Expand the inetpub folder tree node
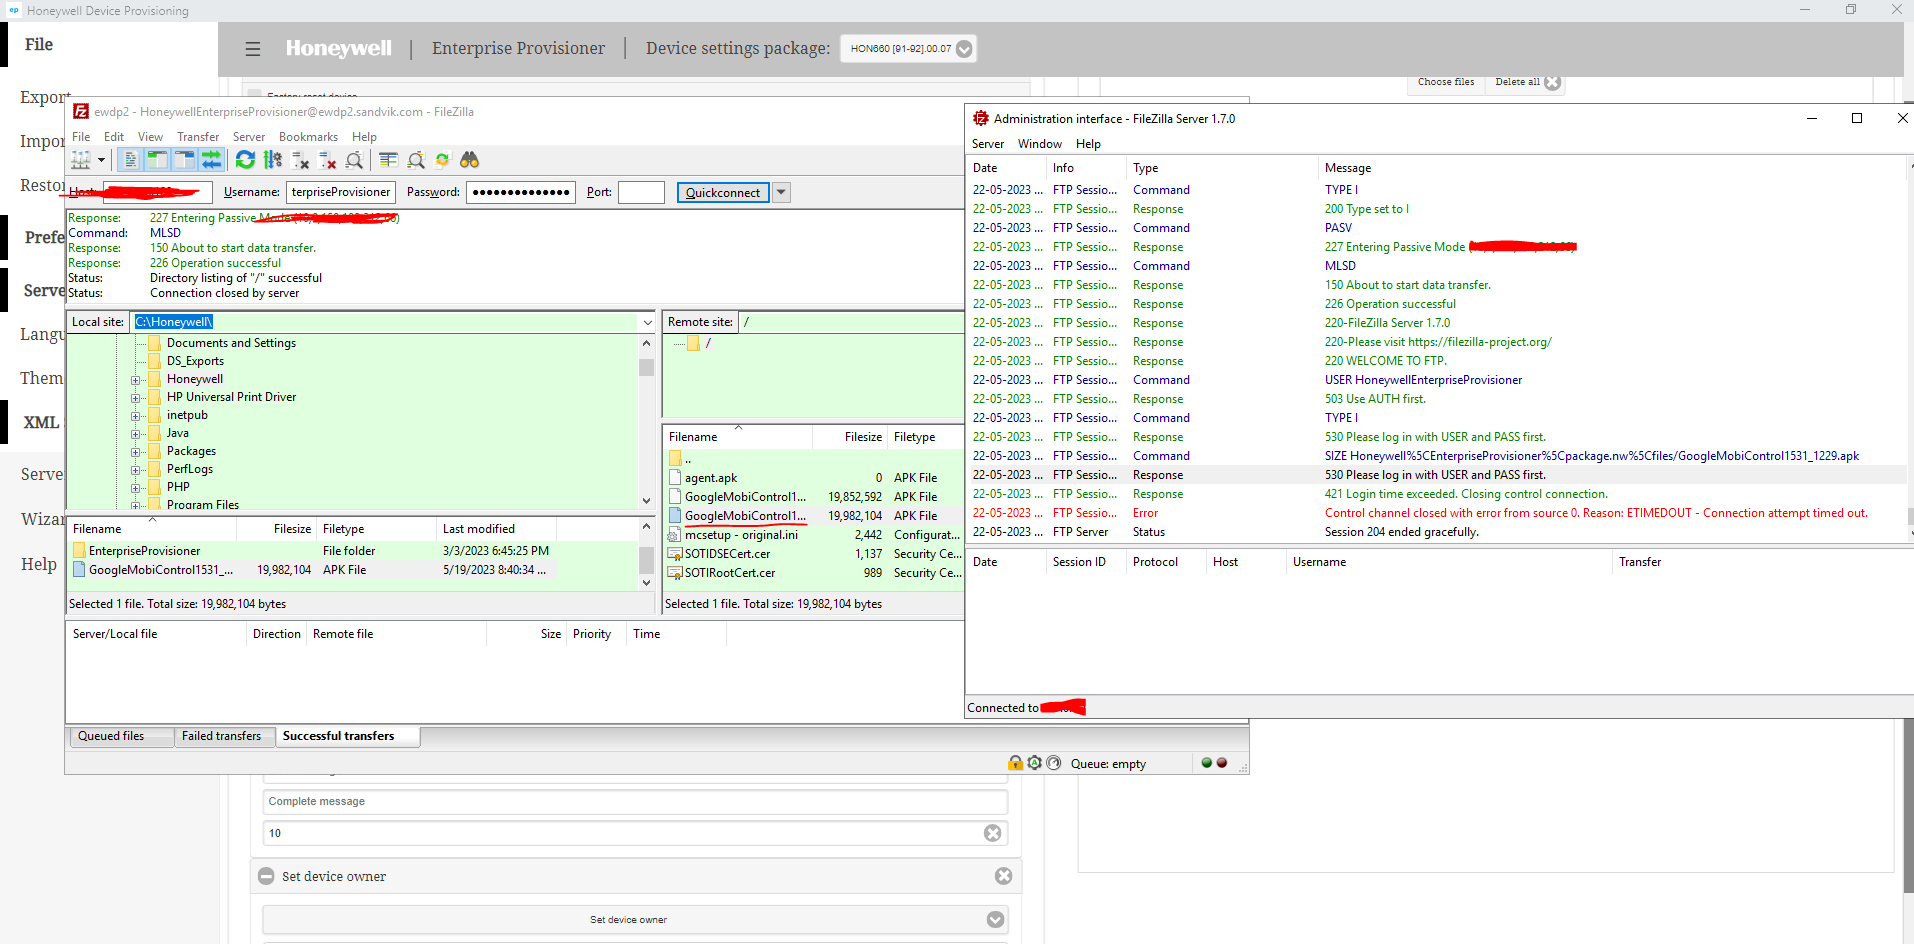Viewport: 1914px width, 944px height. (135, 416)
